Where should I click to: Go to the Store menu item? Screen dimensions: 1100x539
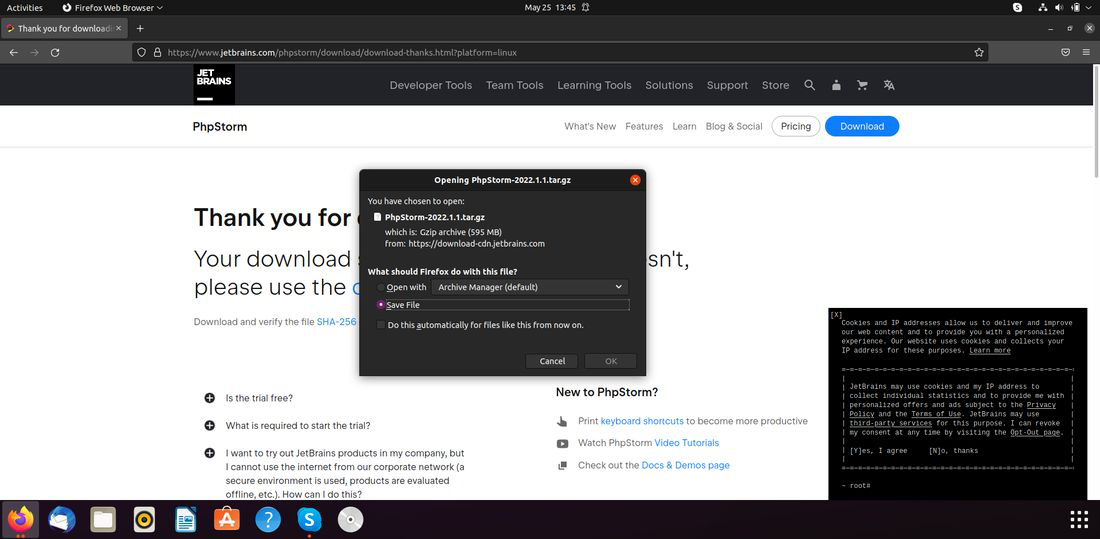(776, 85)
